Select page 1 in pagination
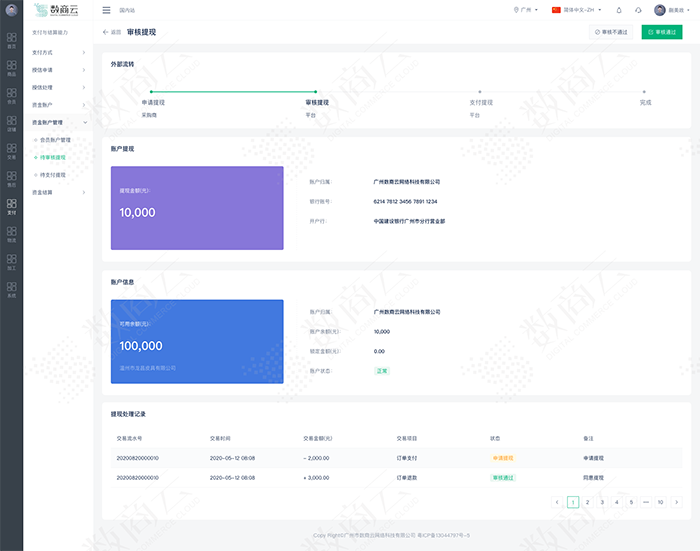Viewport: 700px width, 551px height. pyautogui.click(x=573, y=502)
